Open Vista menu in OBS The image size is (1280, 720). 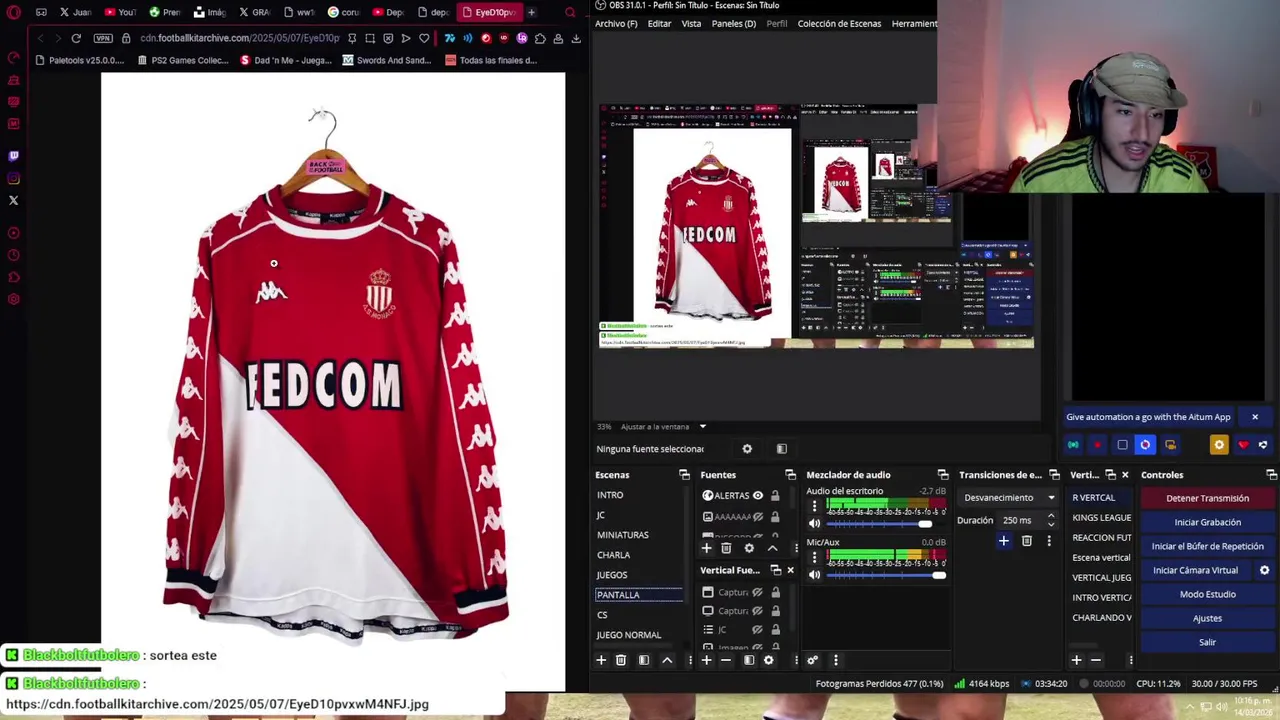pos(691,24)
